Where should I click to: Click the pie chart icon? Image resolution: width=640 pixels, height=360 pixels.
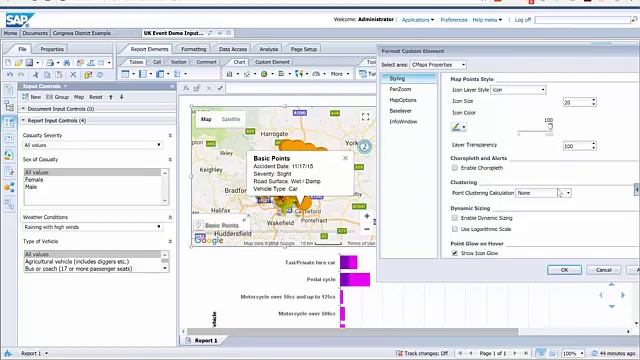pyautogui.click(x=264, y=74)
